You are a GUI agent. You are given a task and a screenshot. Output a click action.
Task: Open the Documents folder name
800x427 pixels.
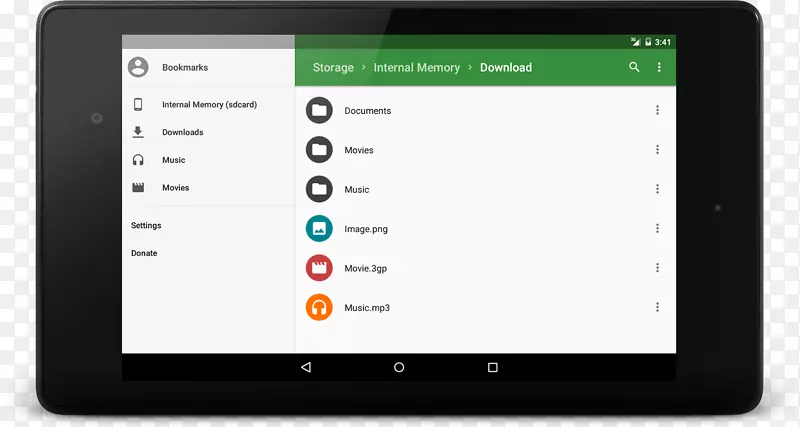(367, 111)
